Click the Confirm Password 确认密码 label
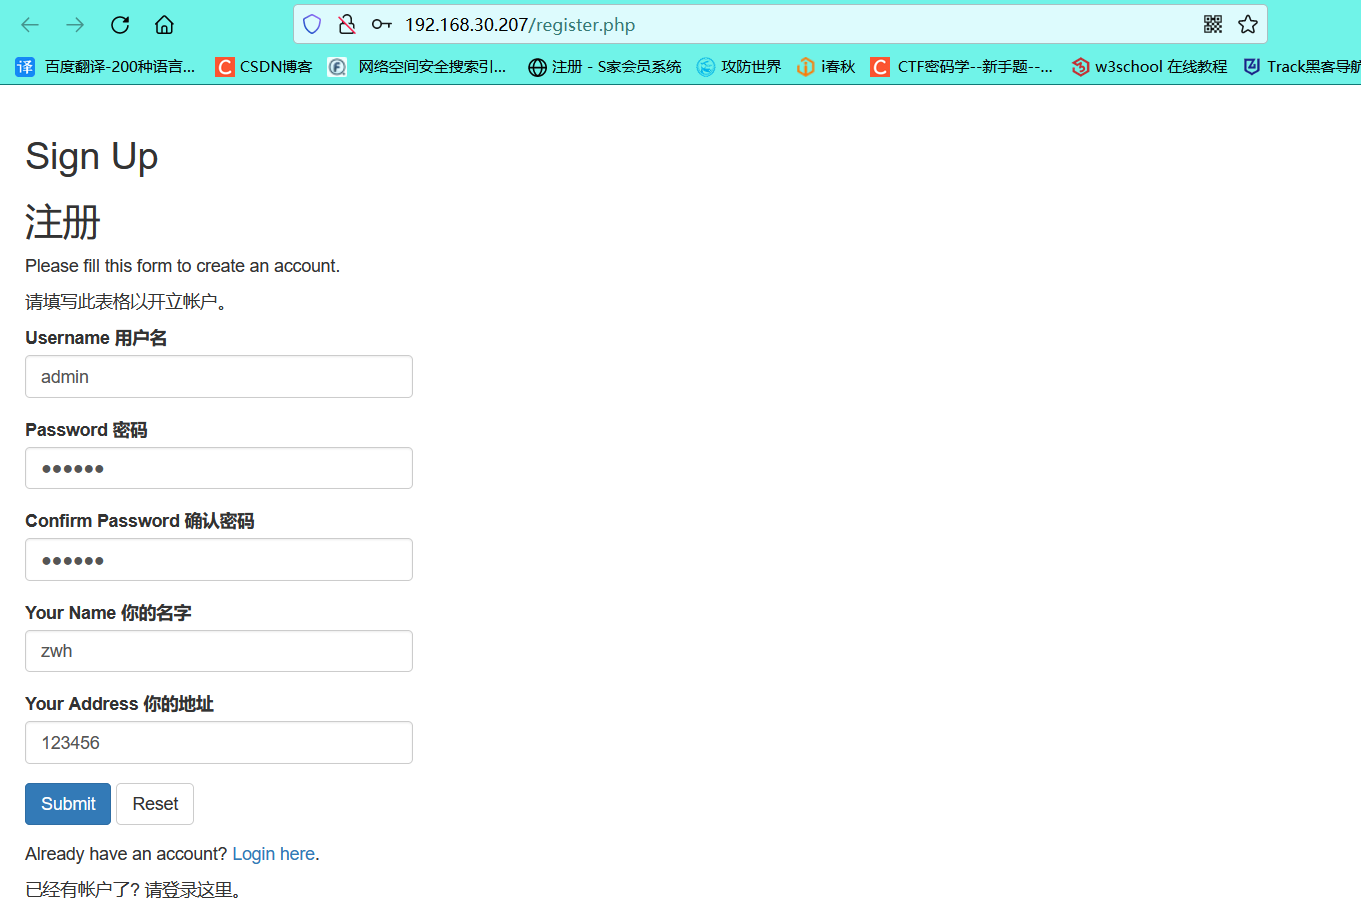Image resolution: width=1361 pixels, height=909 pixels. (x=140, y=521)
